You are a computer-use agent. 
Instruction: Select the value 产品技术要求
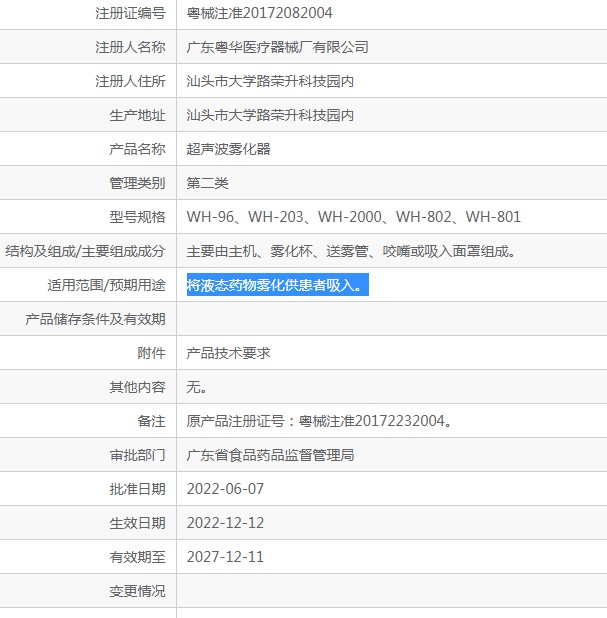click(x=229, y=353)
